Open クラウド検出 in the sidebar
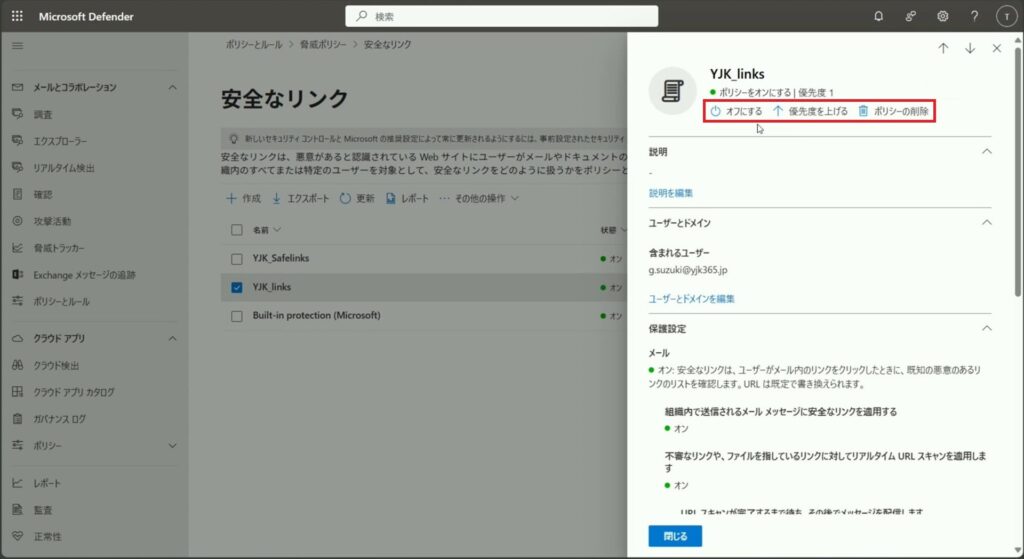This screenshot has width=1024, height=559. (x=56, y=366)
